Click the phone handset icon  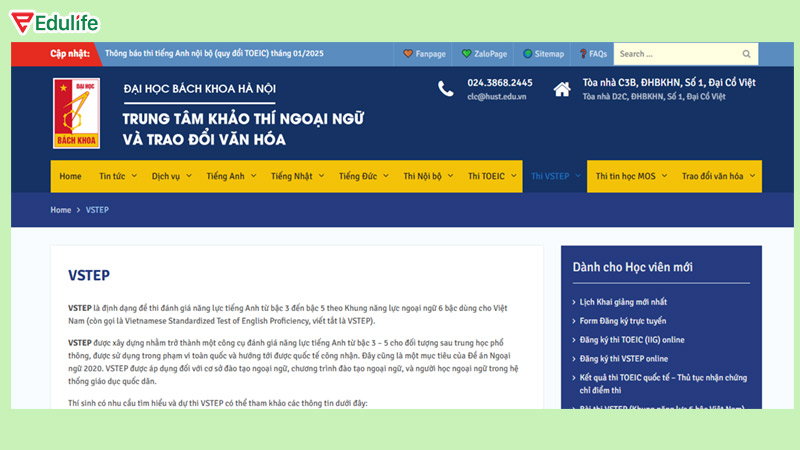point(445,89)
